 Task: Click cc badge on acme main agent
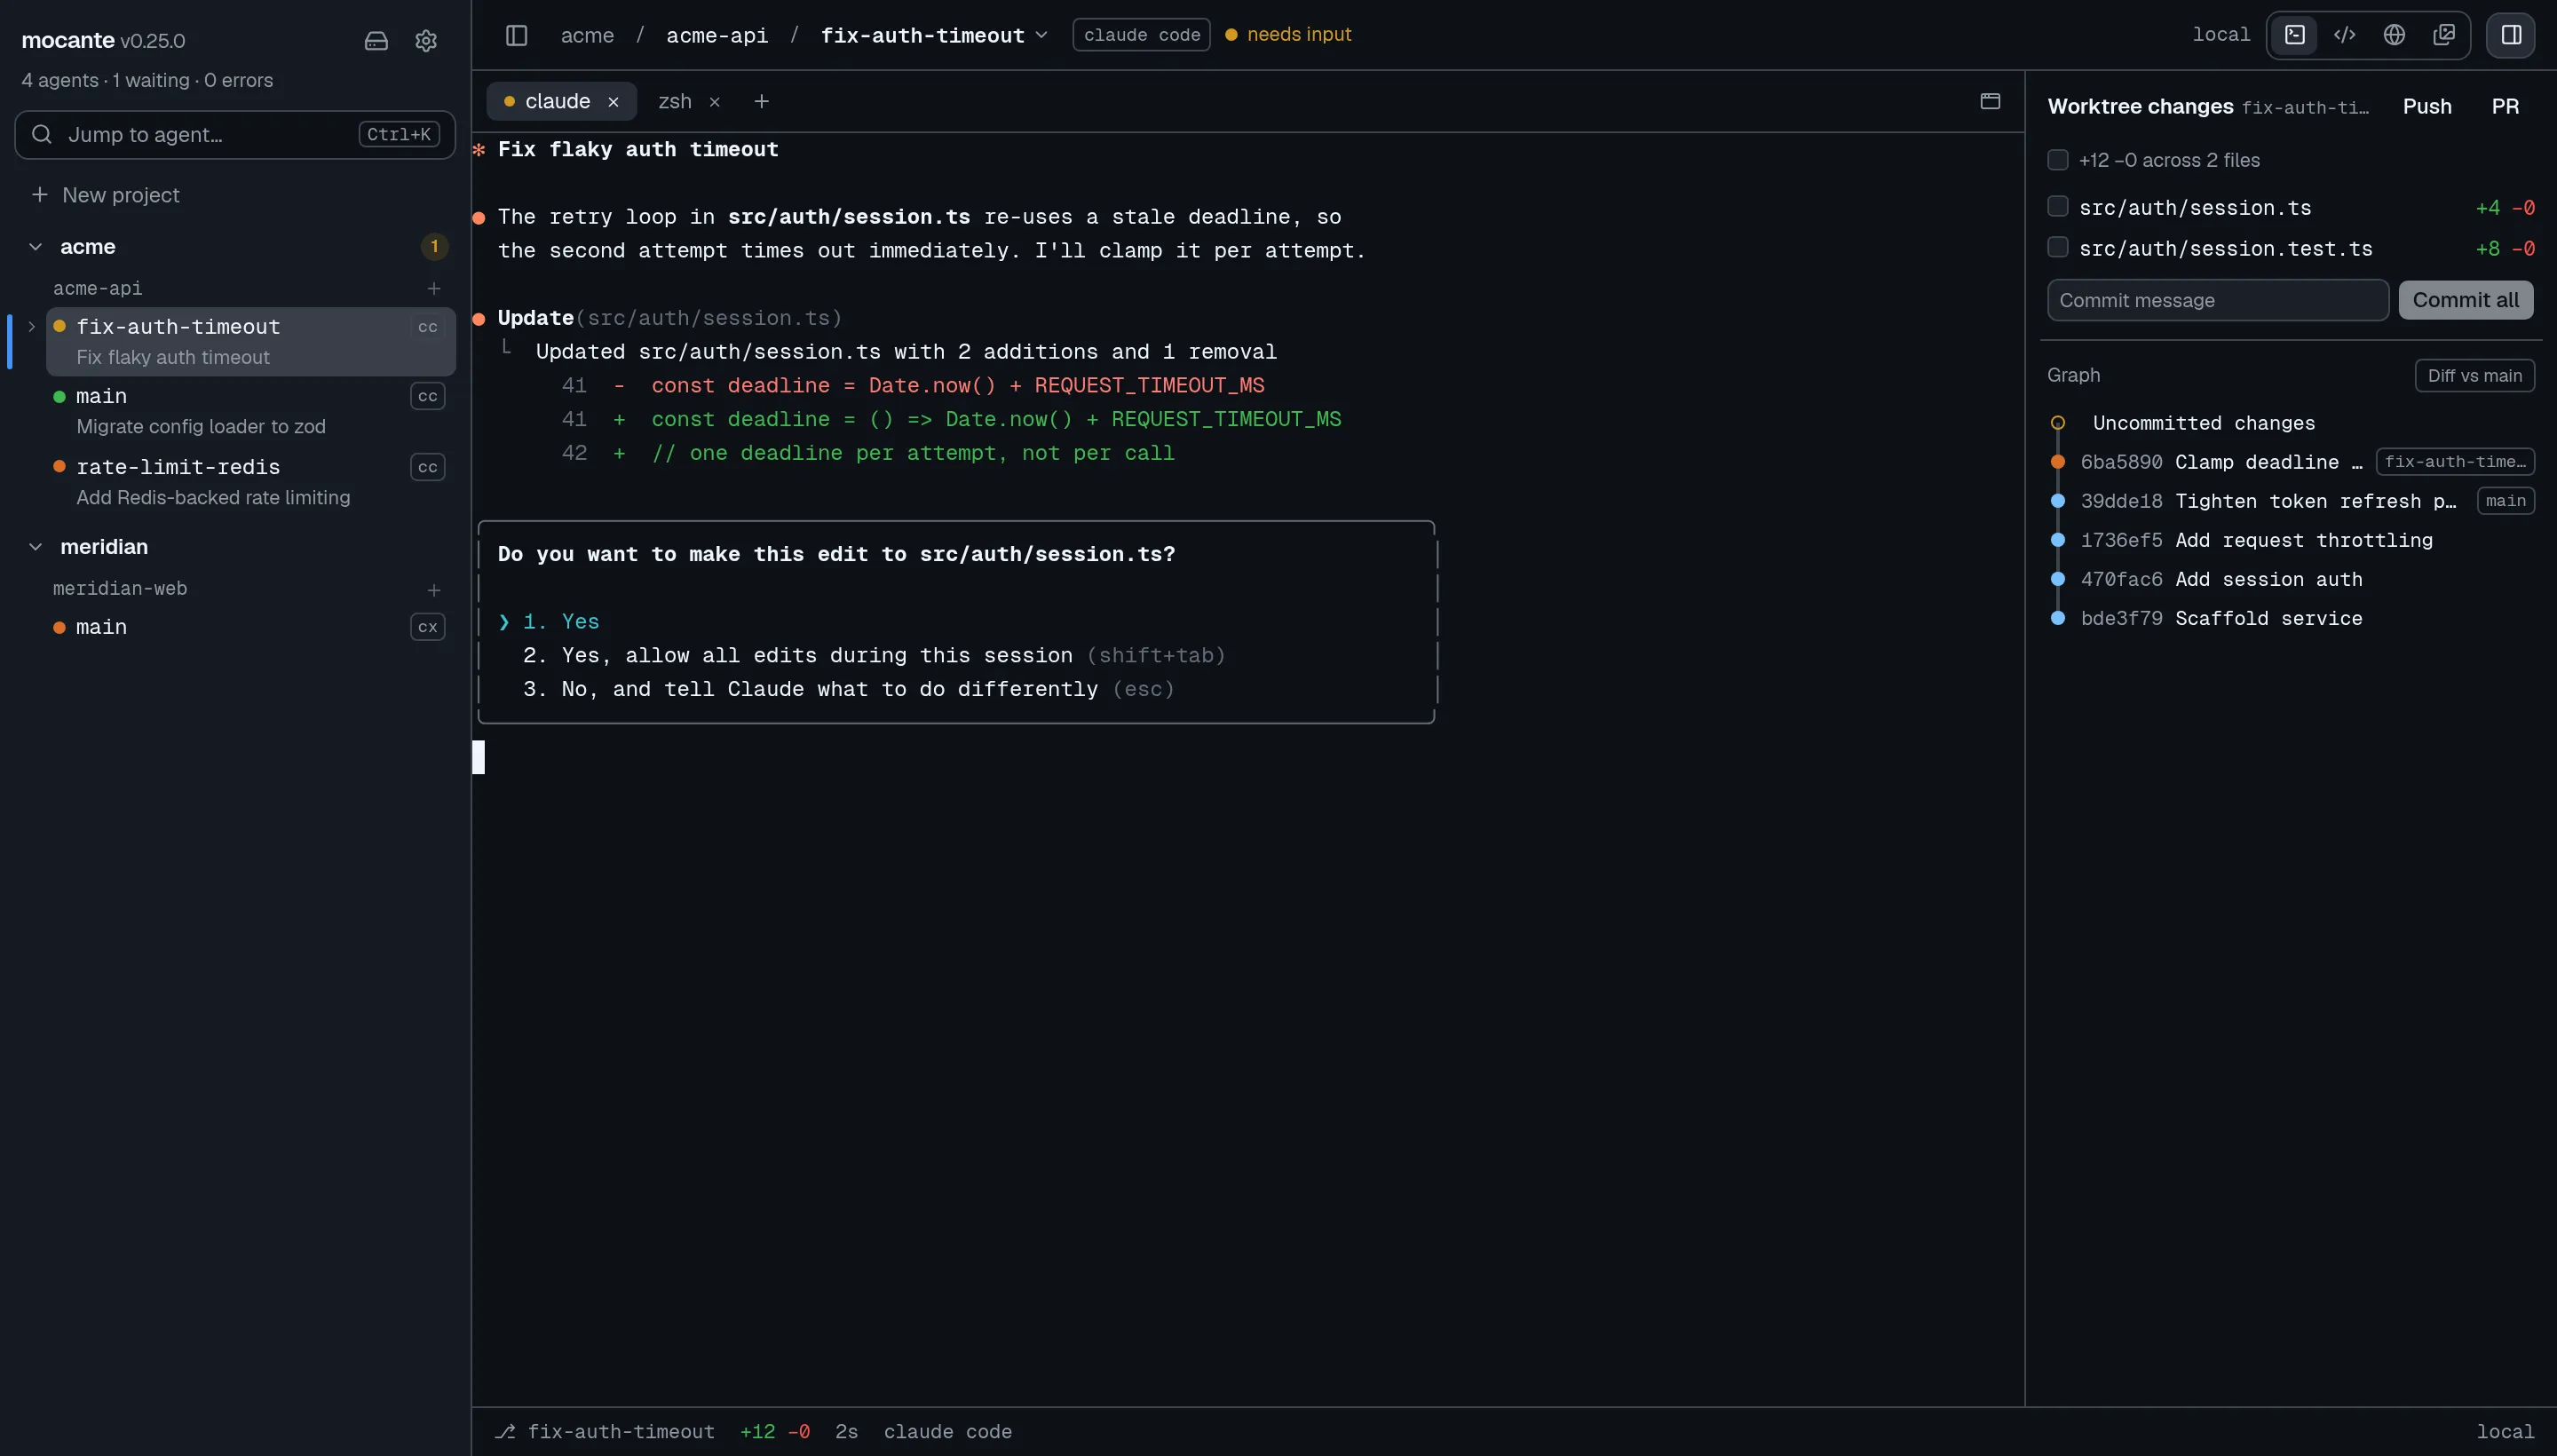coord(428,396)
